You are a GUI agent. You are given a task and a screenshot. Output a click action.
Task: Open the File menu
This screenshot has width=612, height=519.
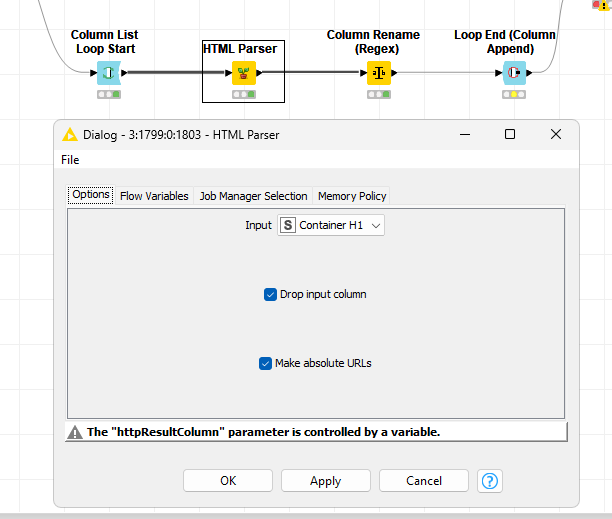(70, 160)
